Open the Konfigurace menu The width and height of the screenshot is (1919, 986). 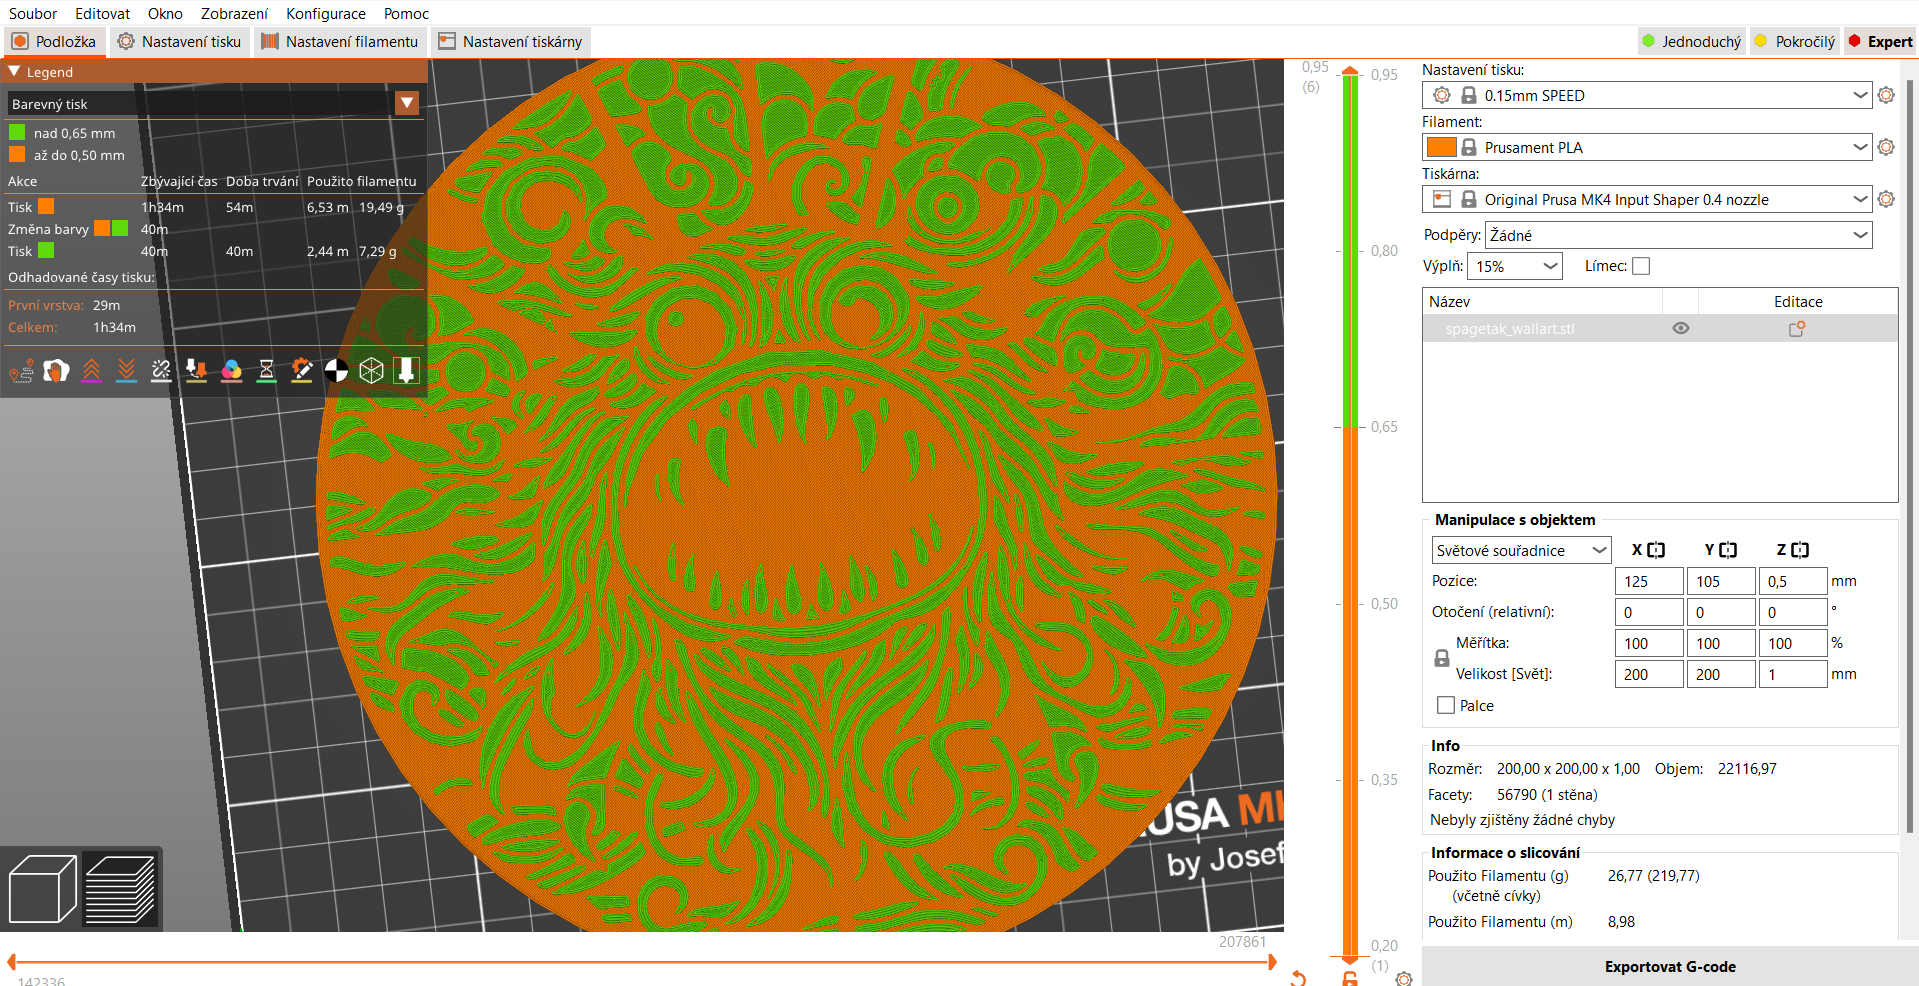pos(326,13)
